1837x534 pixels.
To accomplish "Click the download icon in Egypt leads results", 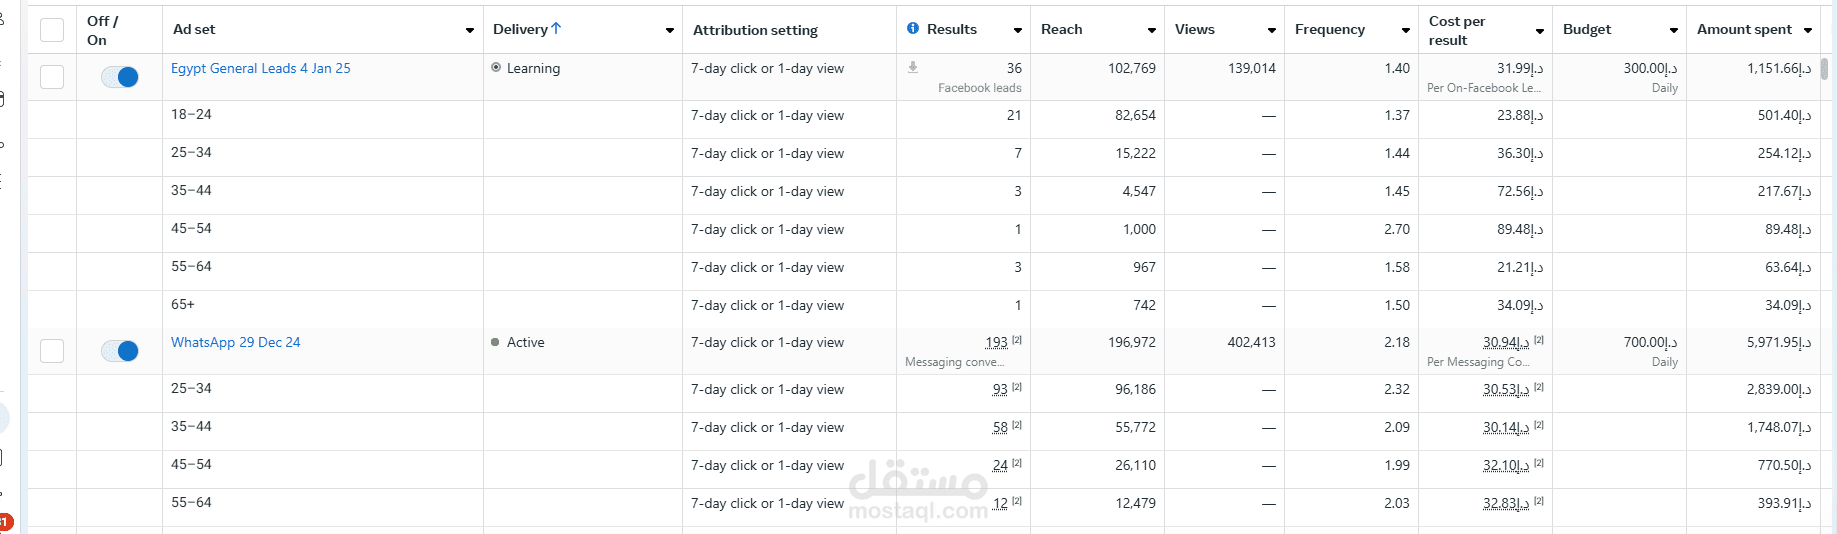I will click(912, 68).
